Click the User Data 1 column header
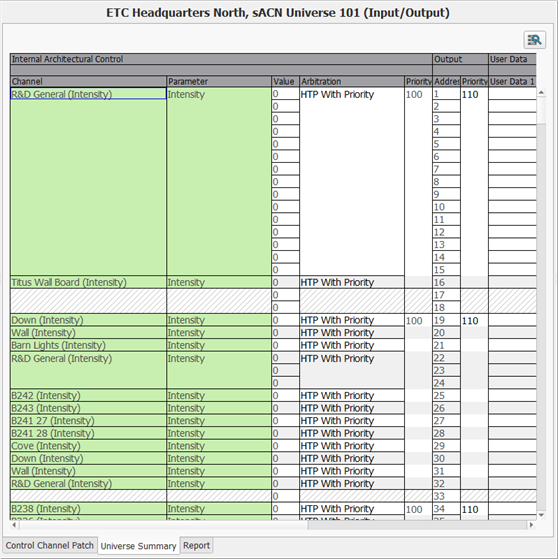 (x=512, y=81)
